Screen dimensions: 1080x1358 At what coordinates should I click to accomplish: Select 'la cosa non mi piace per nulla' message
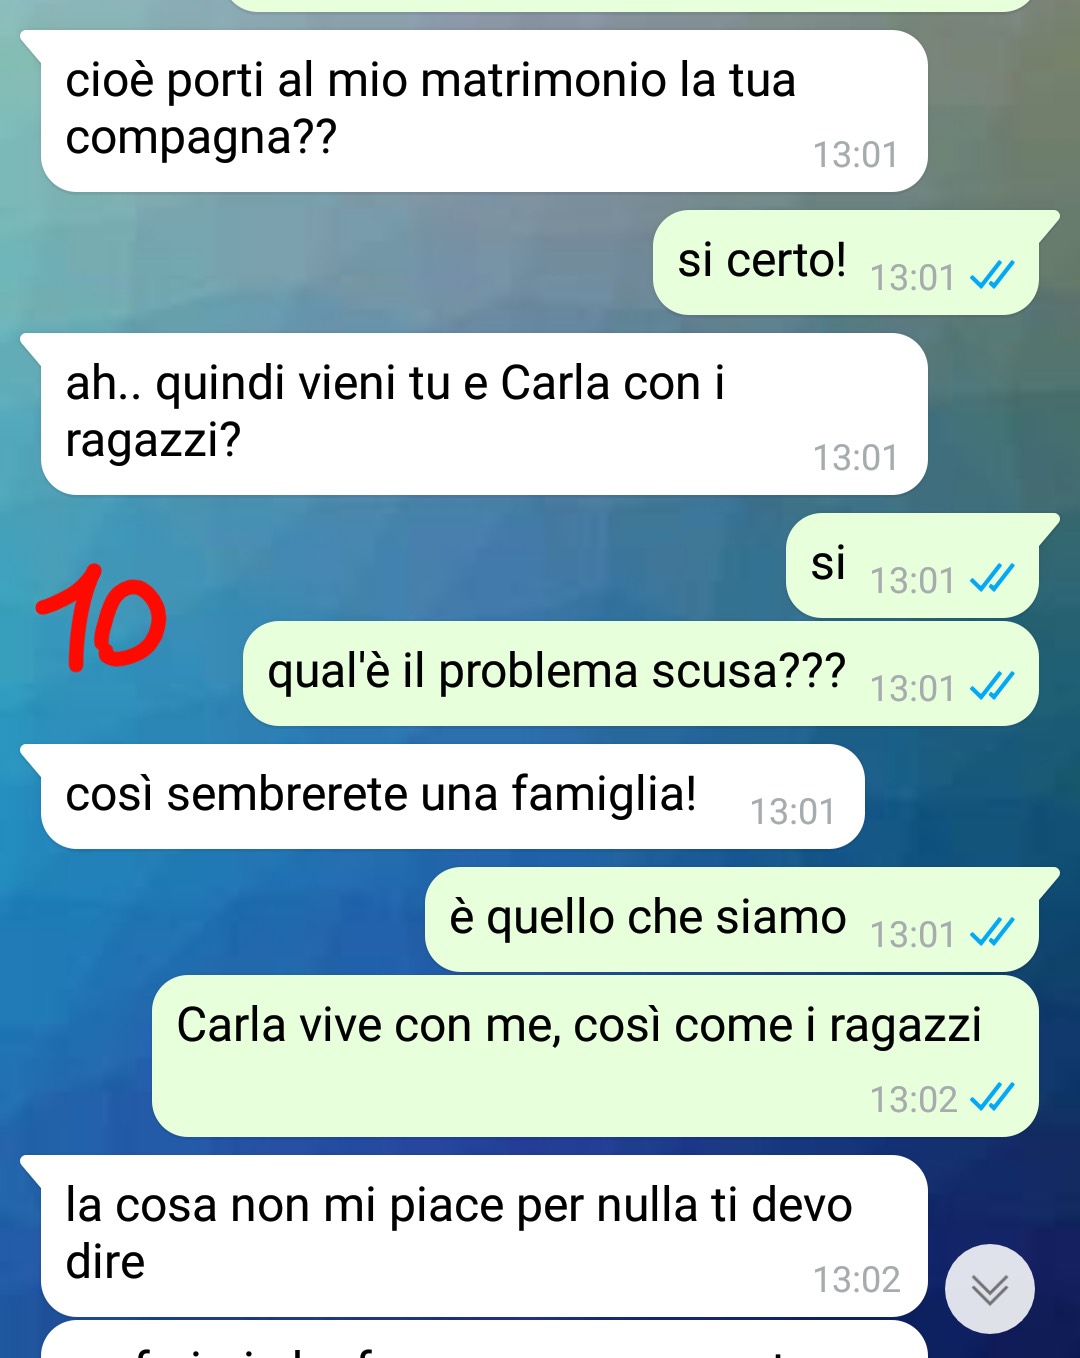tap(484, 1237)
